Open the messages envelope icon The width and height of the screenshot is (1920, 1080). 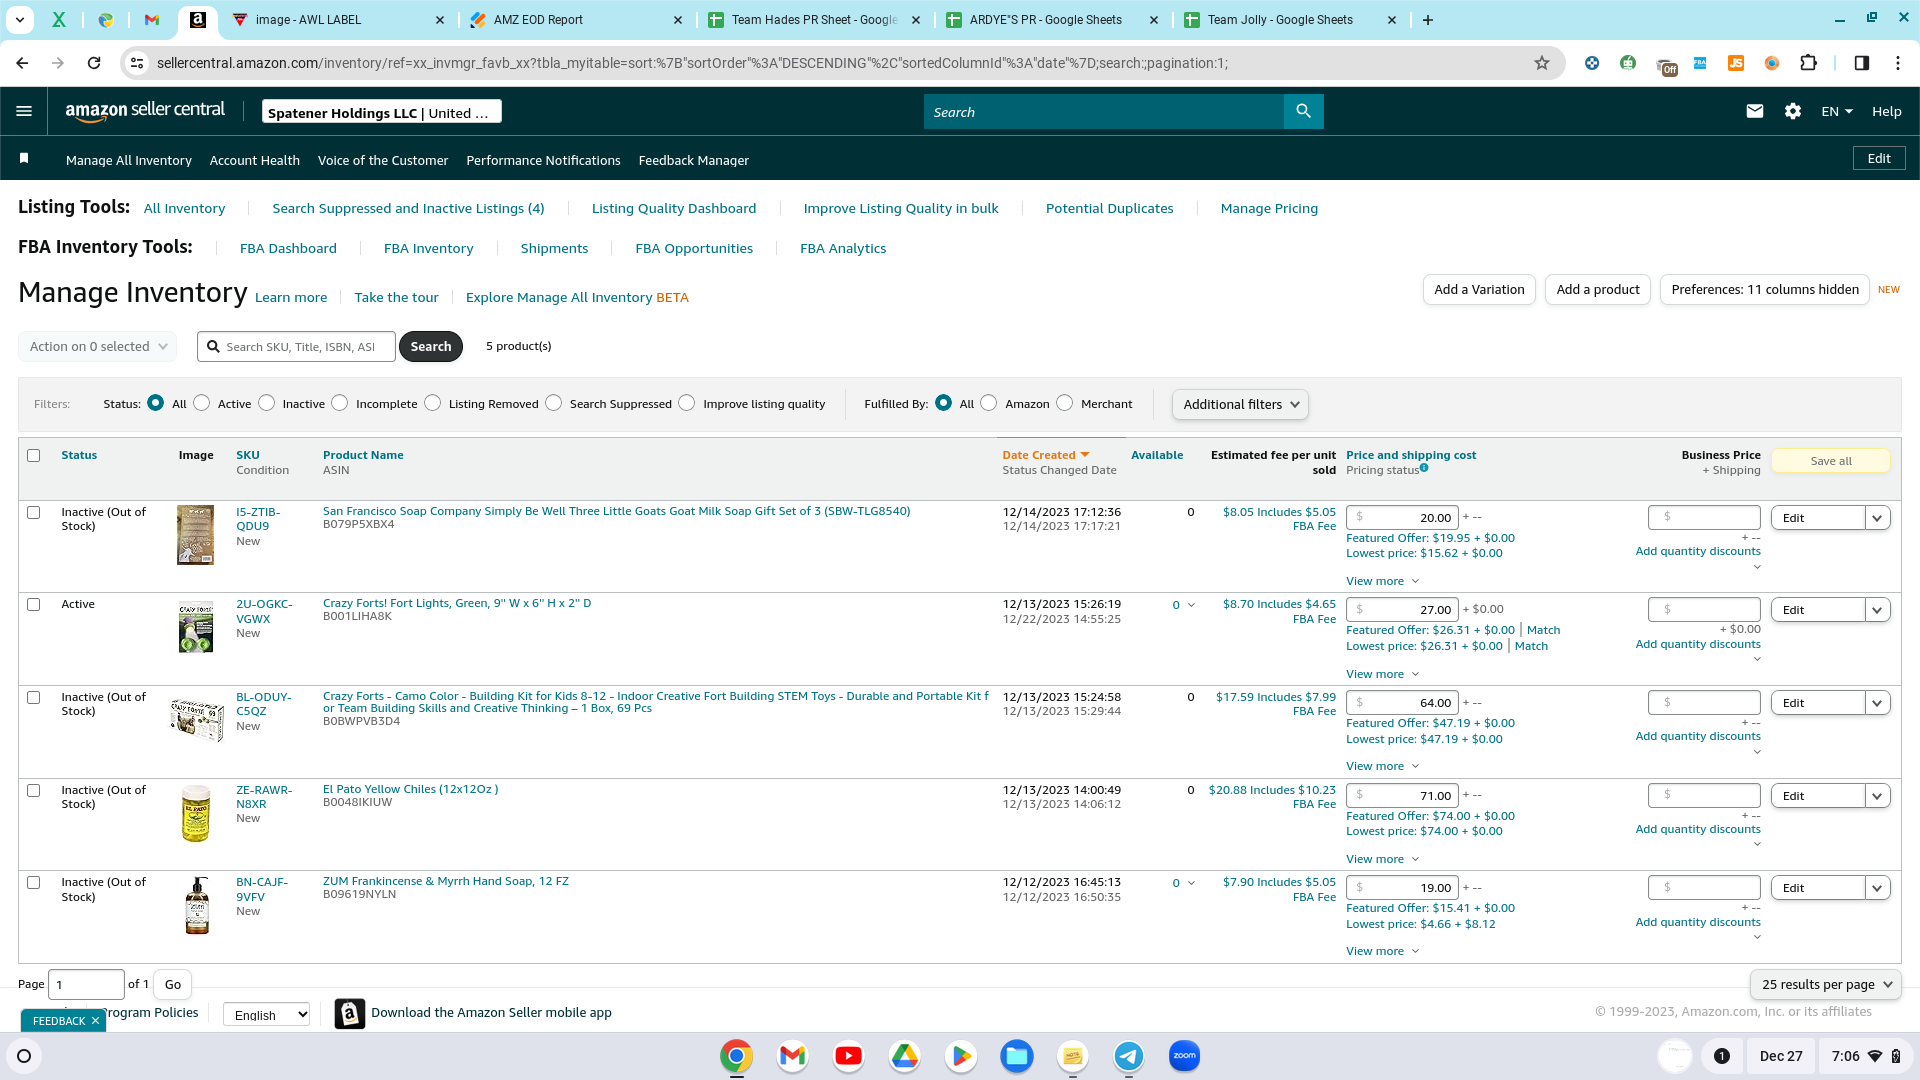(1754, 112)
